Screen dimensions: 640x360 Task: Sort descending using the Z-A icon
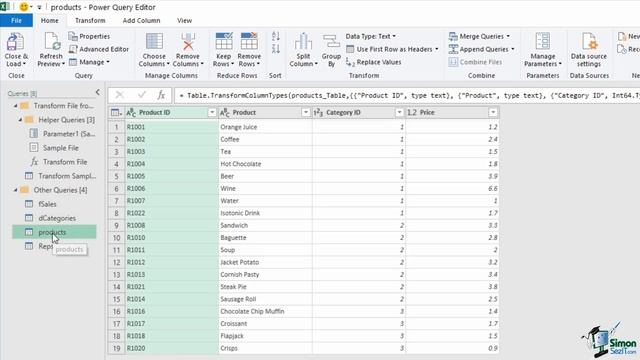[276, 49]
